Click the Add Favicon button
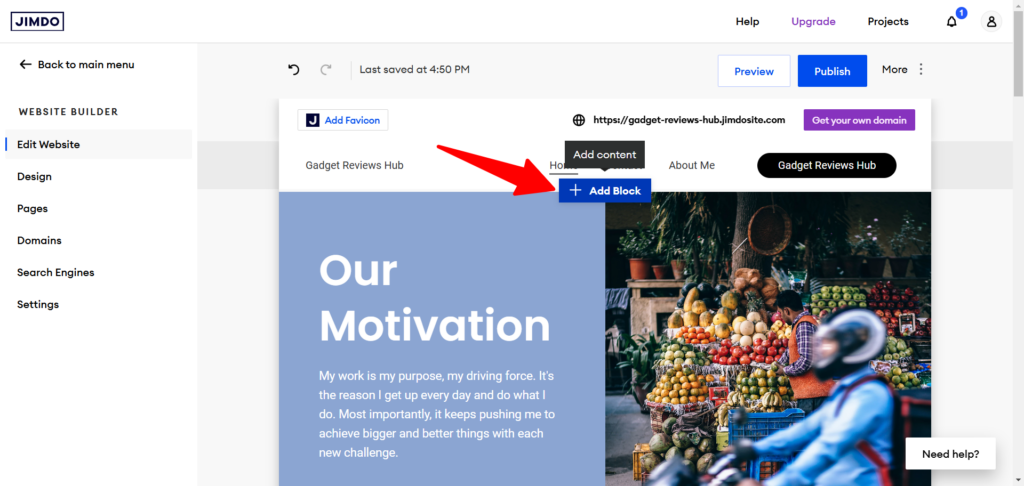Viewport: 1024px width, 486px height. coord(343,120)
